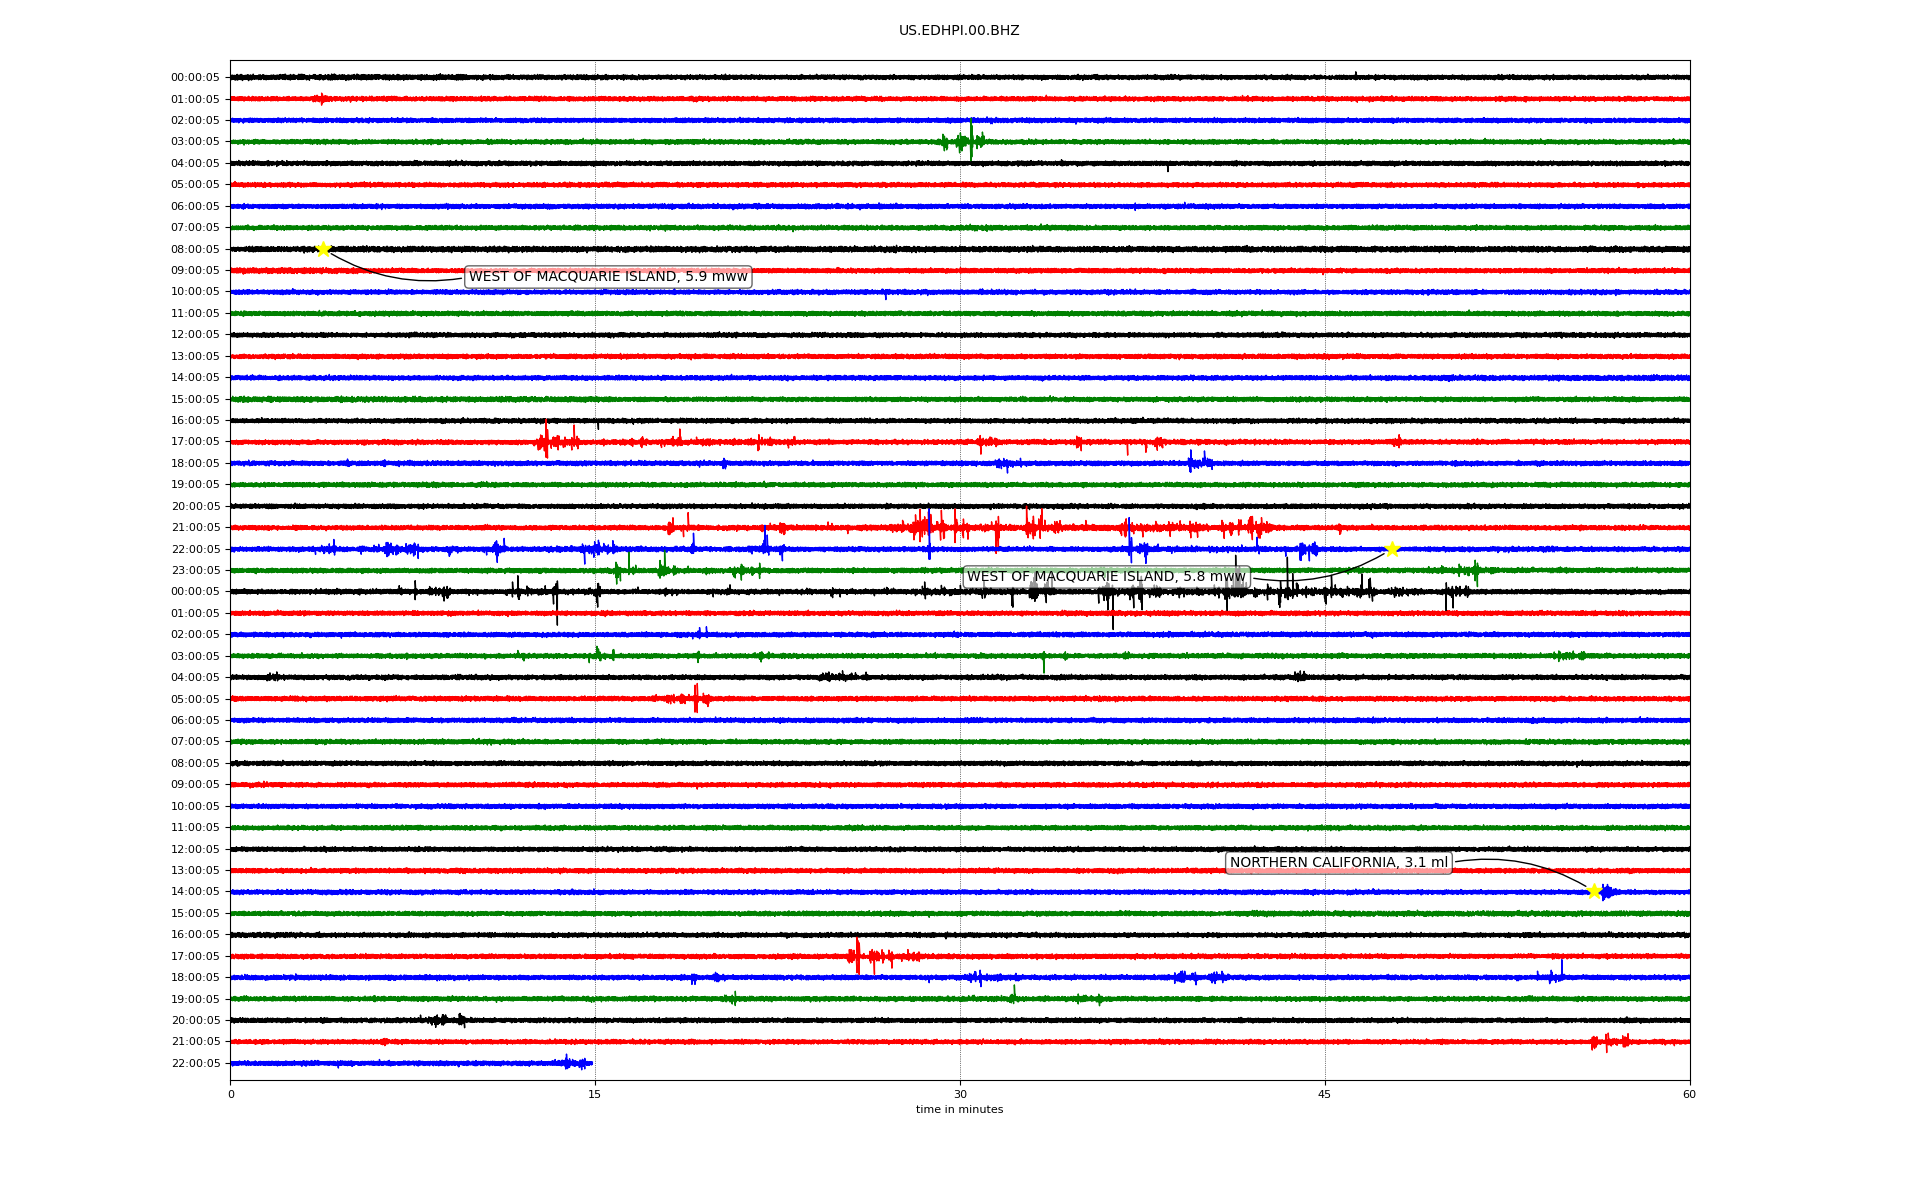Click the yellow star on the 08:00:05 trace

pyautogui.click(x=323, y=249)
